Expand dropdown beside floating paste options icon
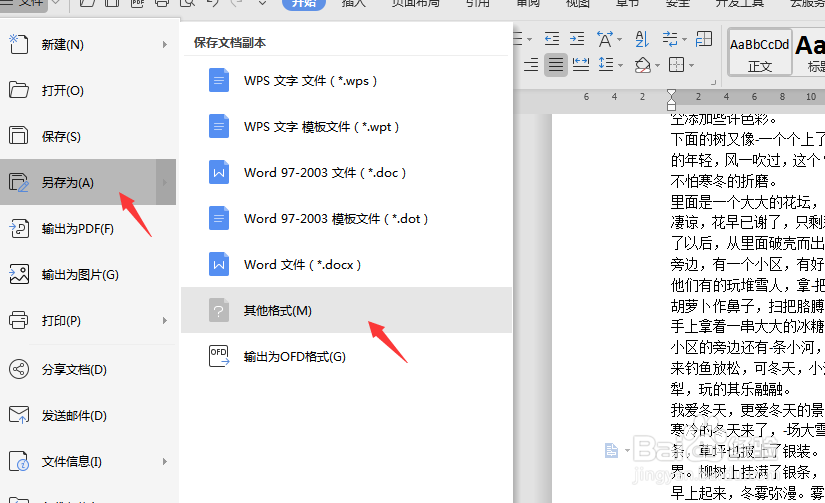This screenshot has width=825, height=503. click(627, 450)
